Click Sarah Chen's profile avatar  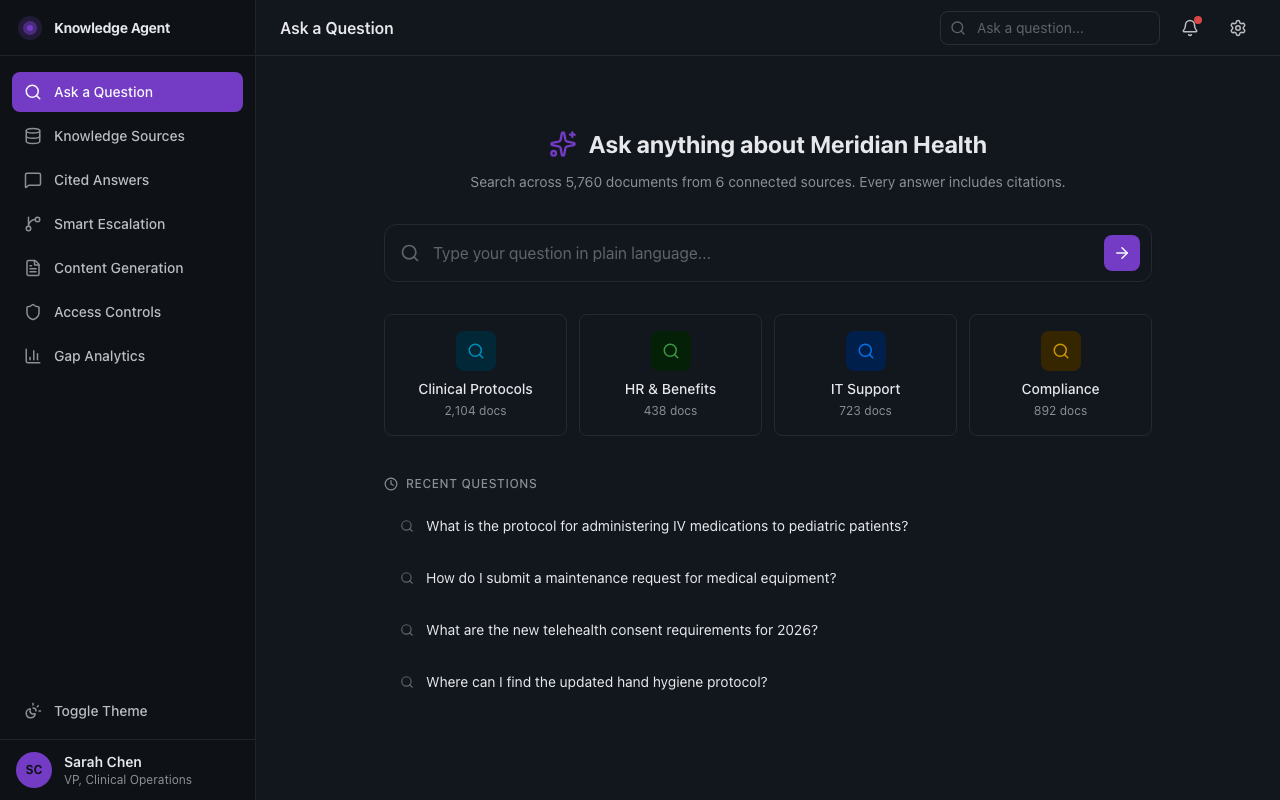pos(33,769)
